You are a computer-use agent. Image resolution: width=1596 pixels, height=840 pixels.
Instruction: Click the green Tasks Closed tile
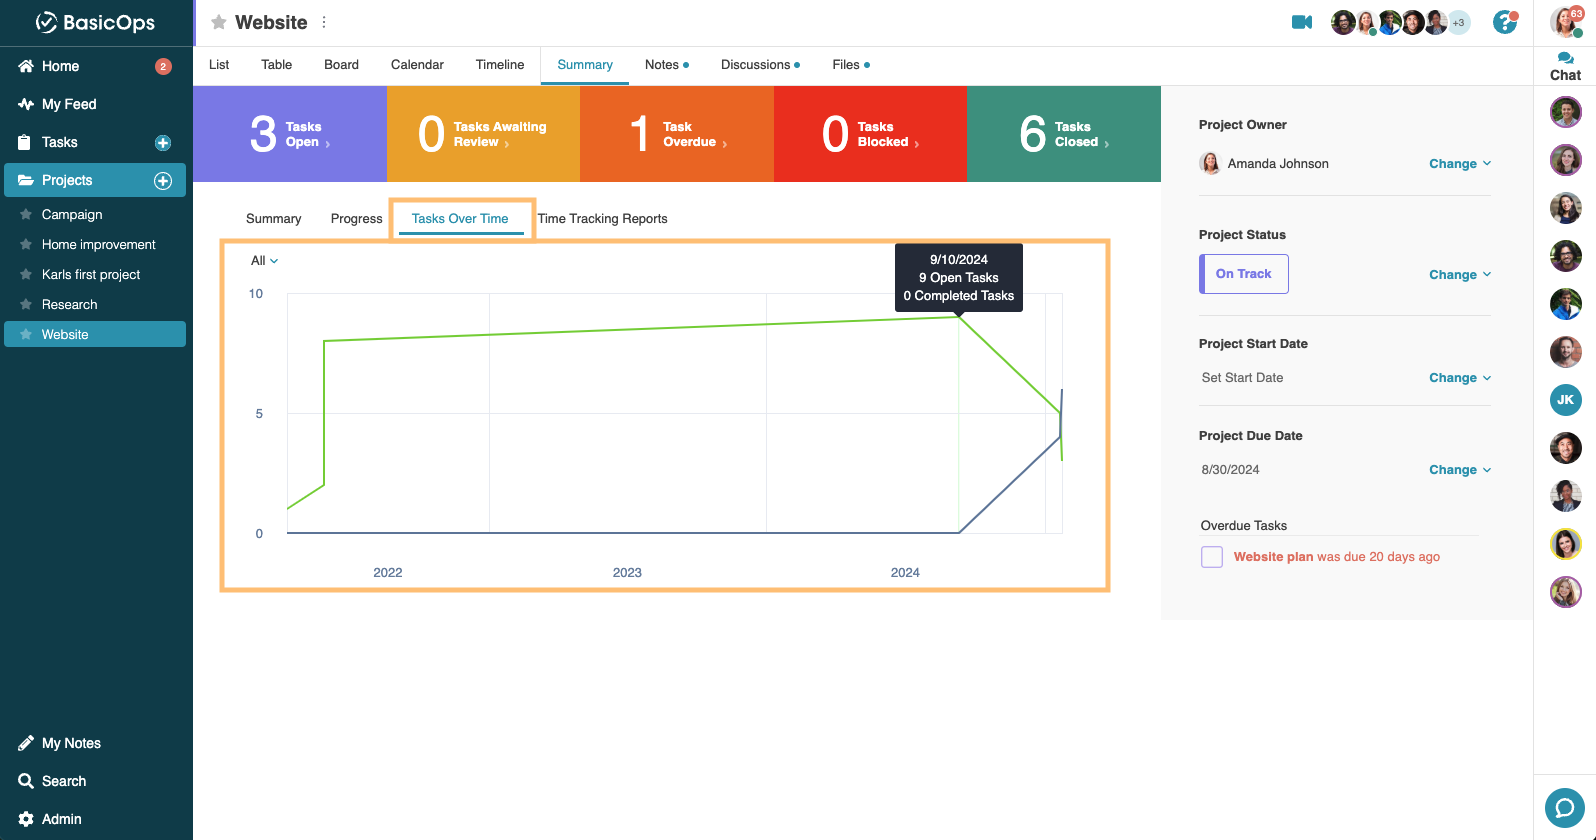coord(1064,134)
